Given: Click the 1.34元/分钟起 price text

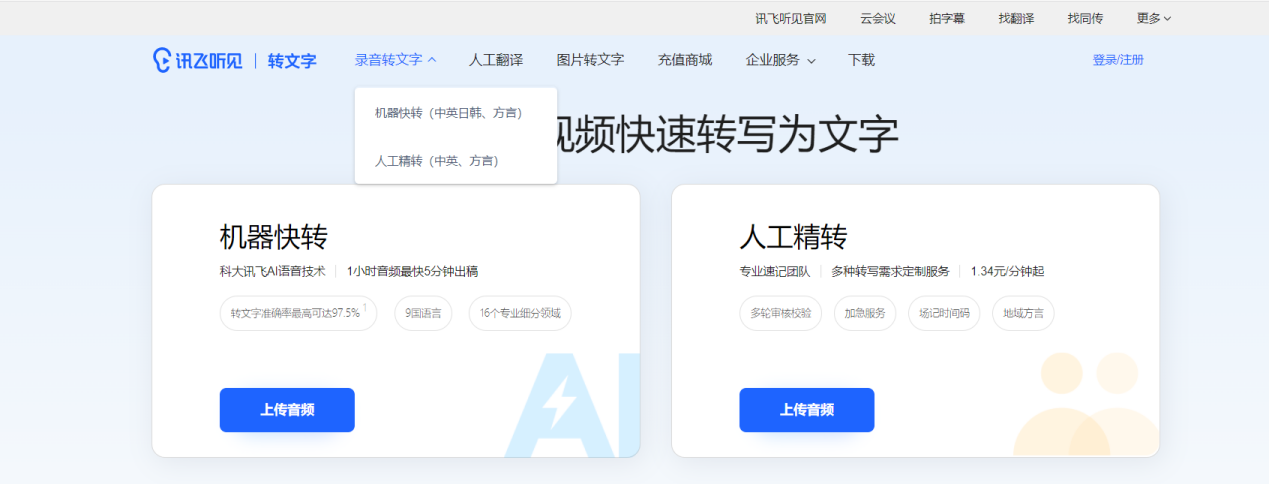Looking at the screenshot, I should 1007,271.
